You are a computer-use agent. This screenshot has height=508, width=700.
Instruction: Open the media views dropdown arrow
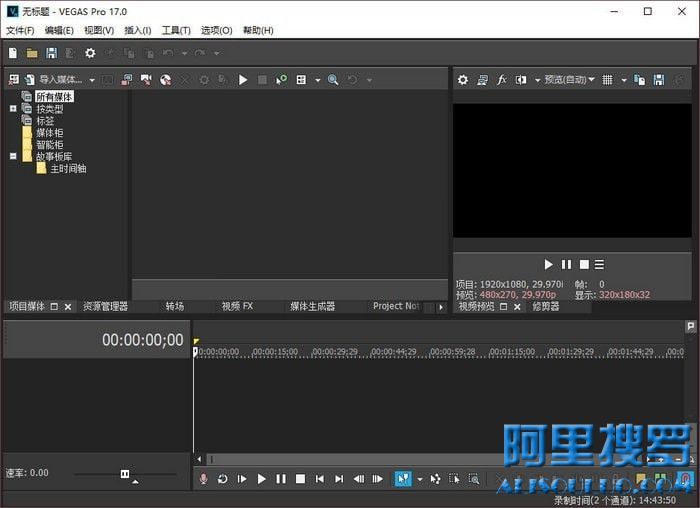tap(317, 80)
